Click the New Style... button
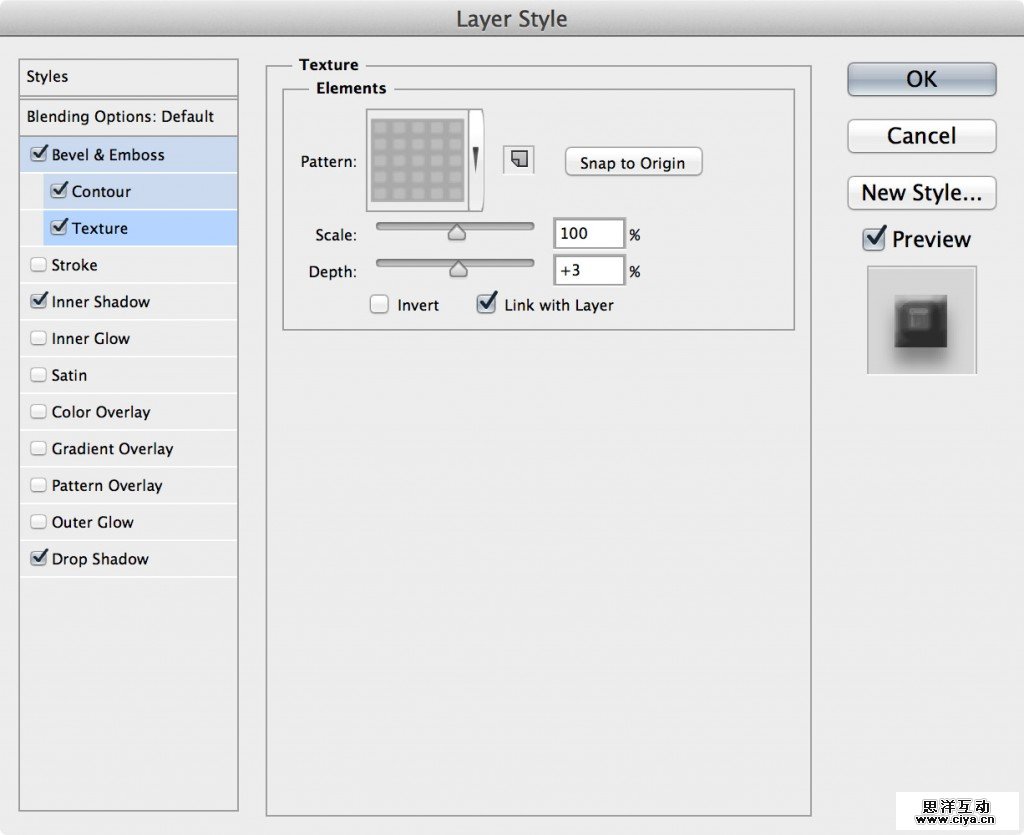1024x835 pixels. (x=921, y=193)
